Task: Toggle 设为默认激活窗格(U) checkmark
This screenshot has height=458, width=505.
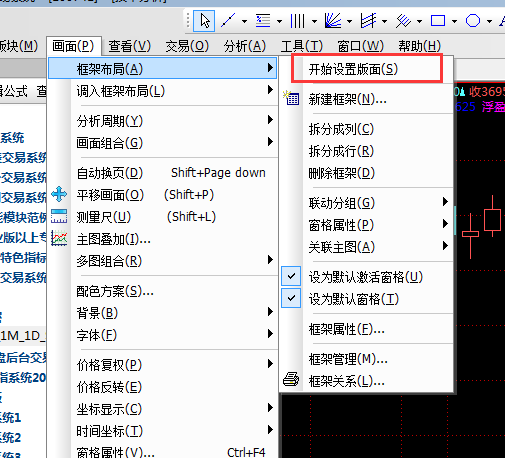Action: [x=291, y=276]
